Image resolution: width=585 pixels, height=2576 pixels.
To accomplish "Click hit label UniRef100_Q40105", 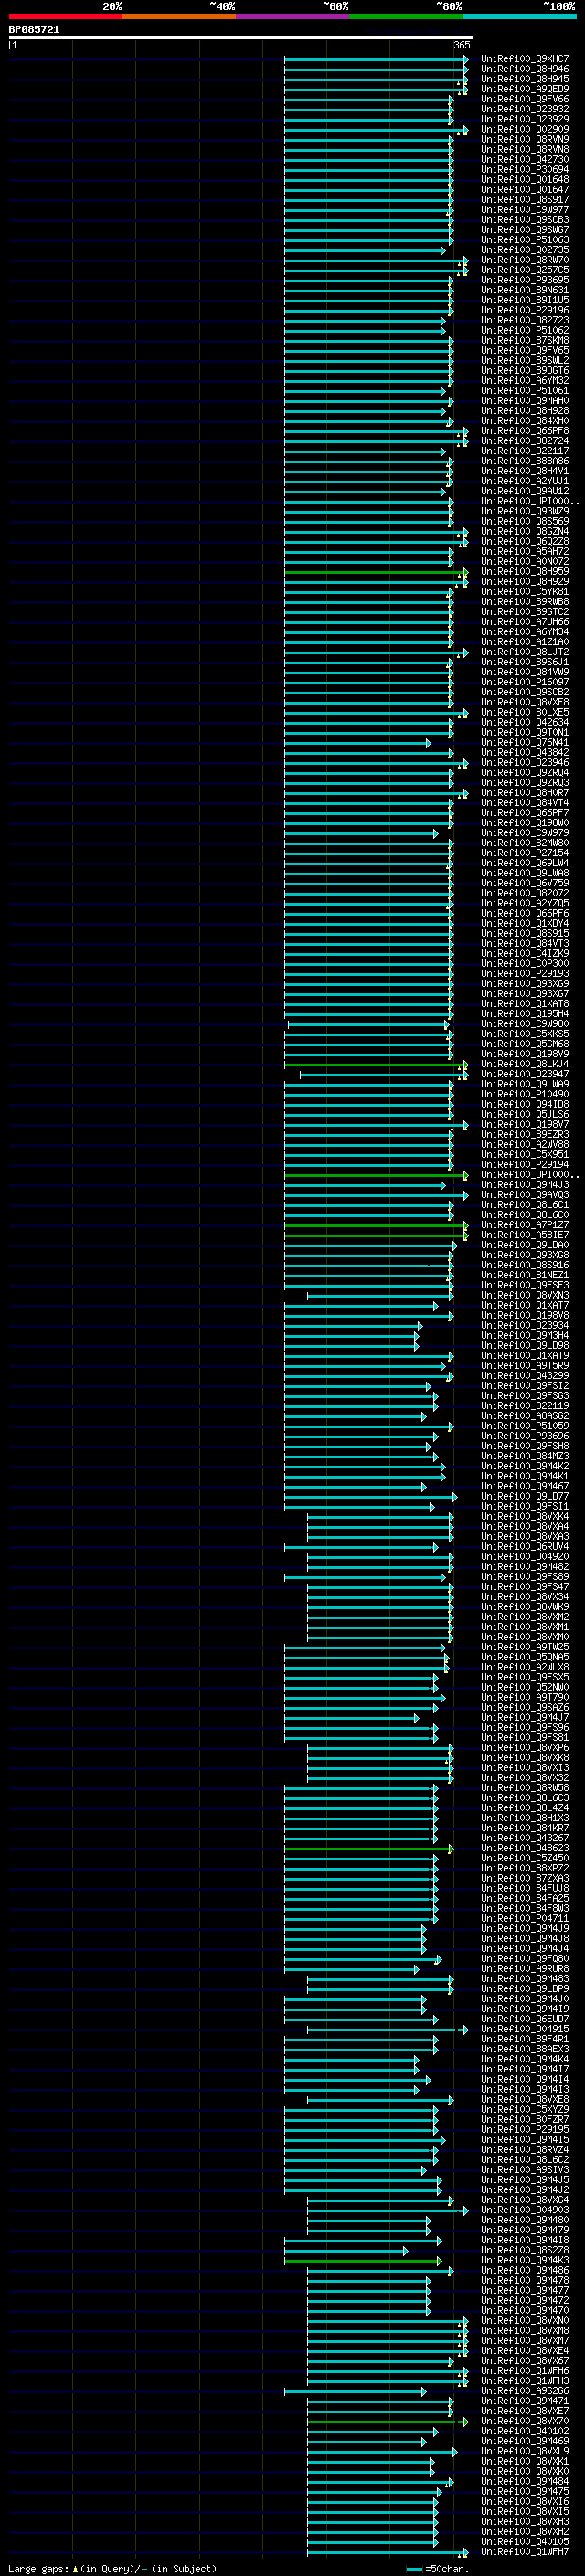I will point(525,2542).
